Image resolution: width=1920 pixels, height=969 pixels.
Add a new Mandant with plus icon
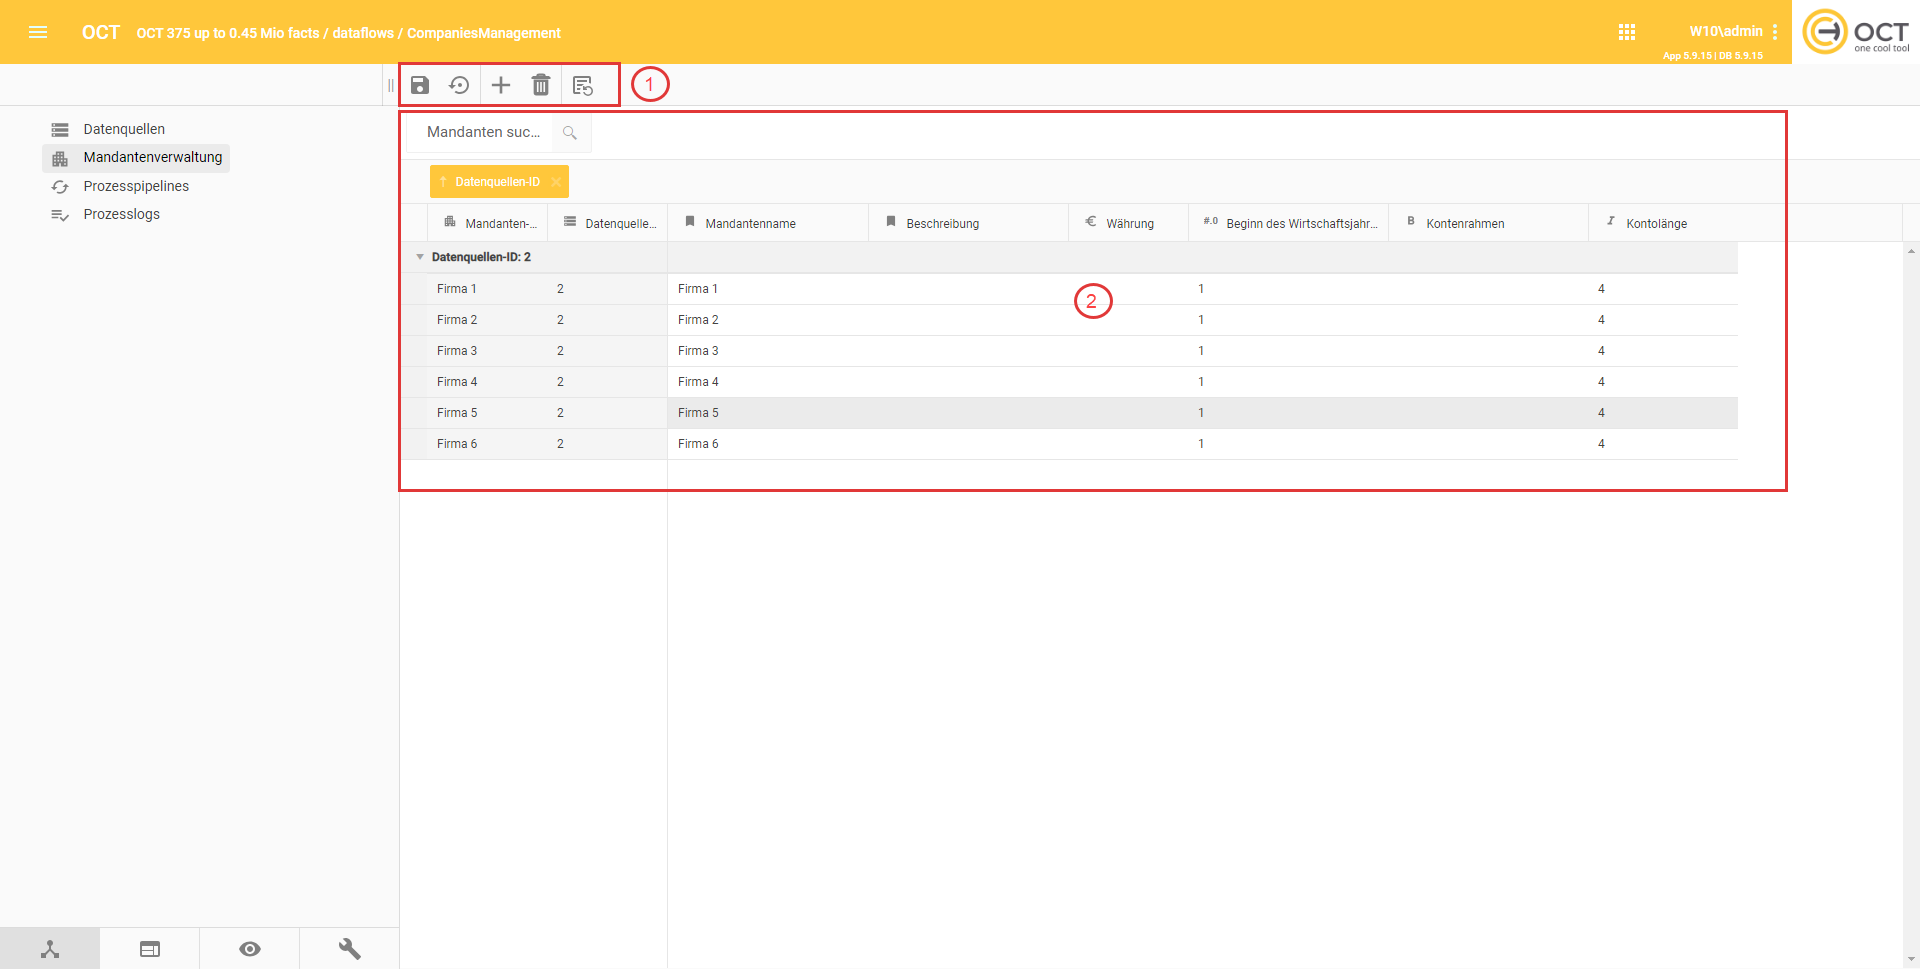pyautogui.click(x=501, y=85)
